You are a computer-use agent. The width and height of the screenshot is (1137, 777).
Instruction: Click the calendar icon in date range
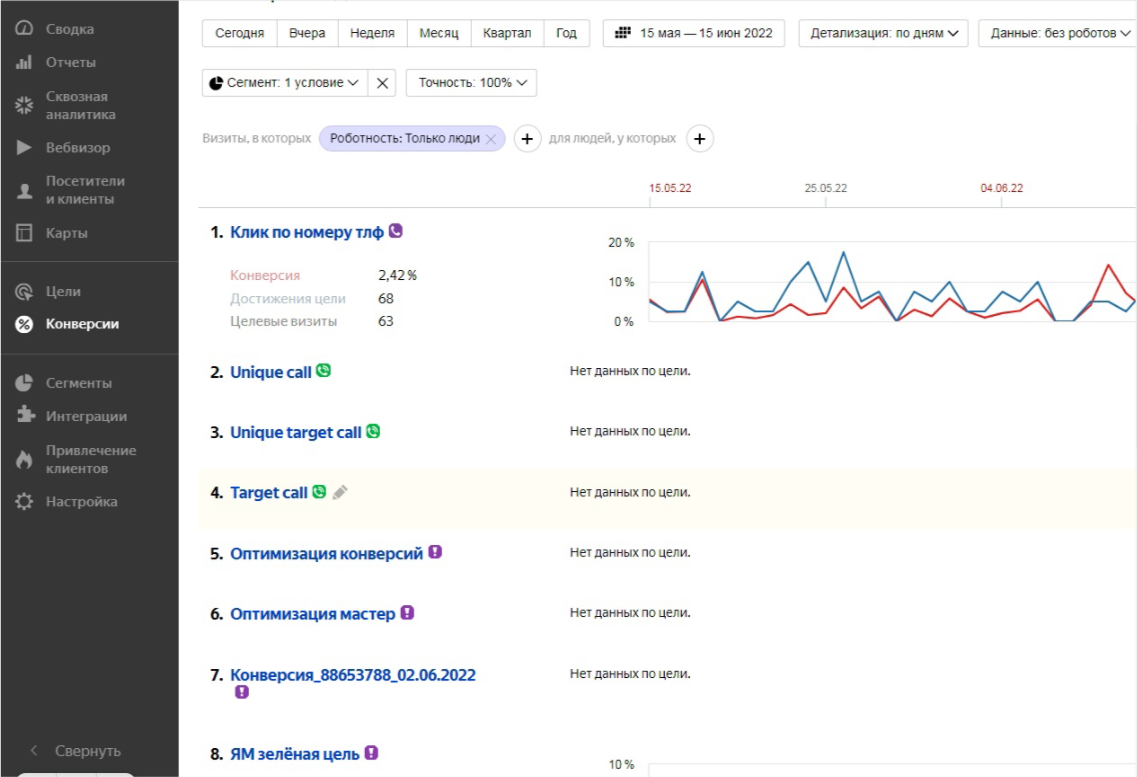tap(622, 33)
